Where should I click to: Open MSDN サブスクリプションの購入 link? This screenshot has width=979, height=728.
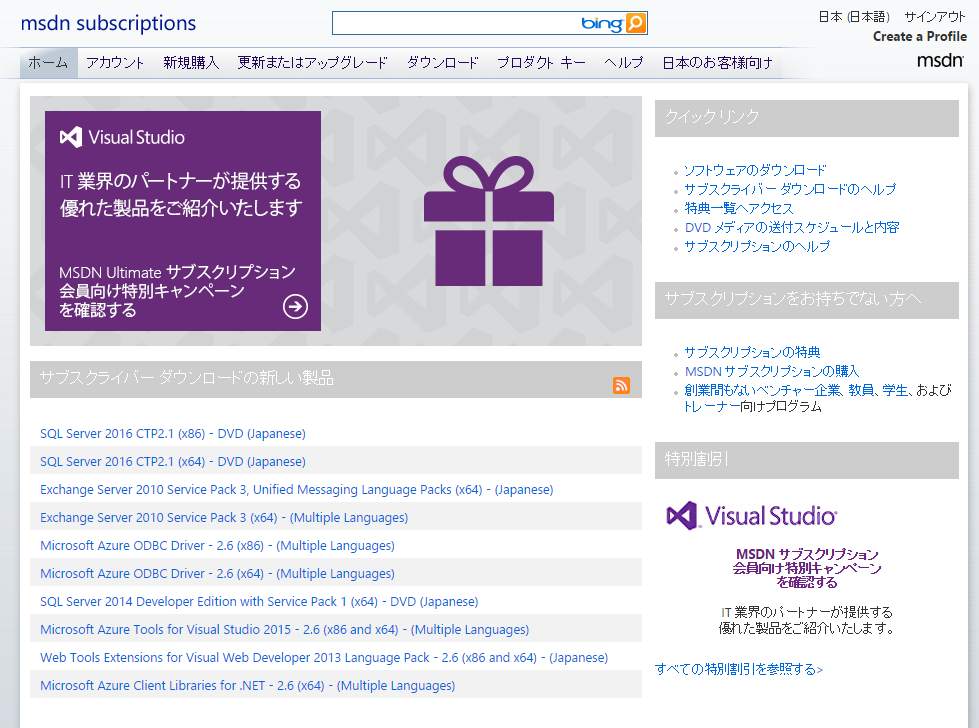click(x=772, y=371)
